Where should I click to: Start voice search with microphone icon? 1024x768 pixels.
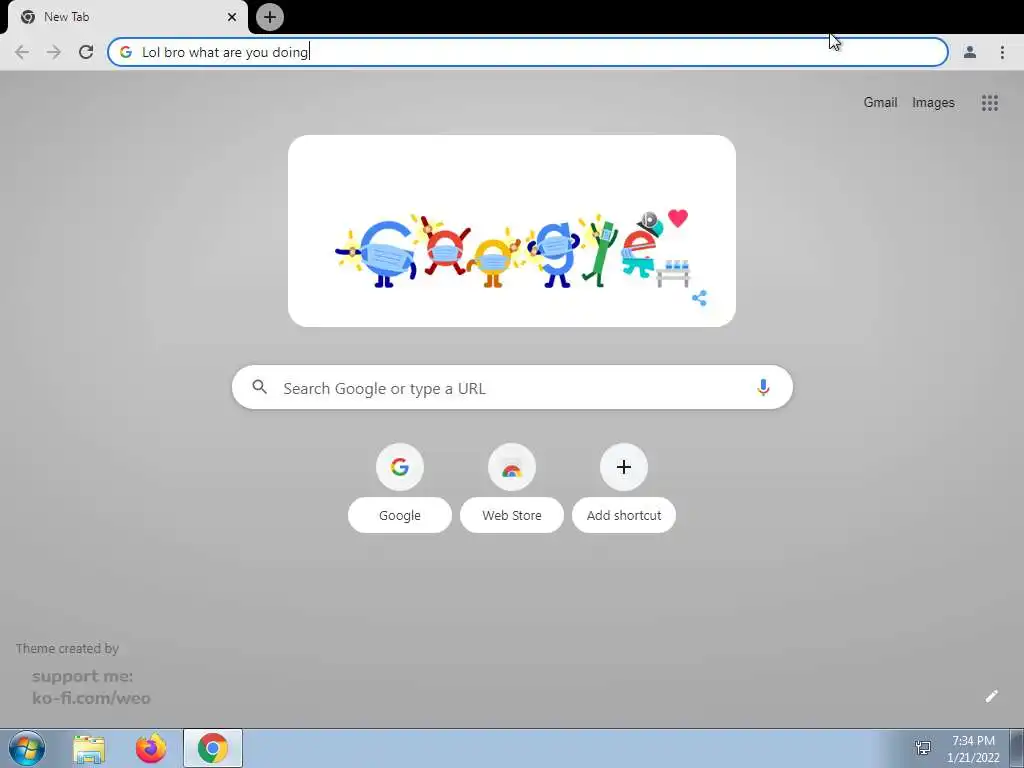coord(763,387)
